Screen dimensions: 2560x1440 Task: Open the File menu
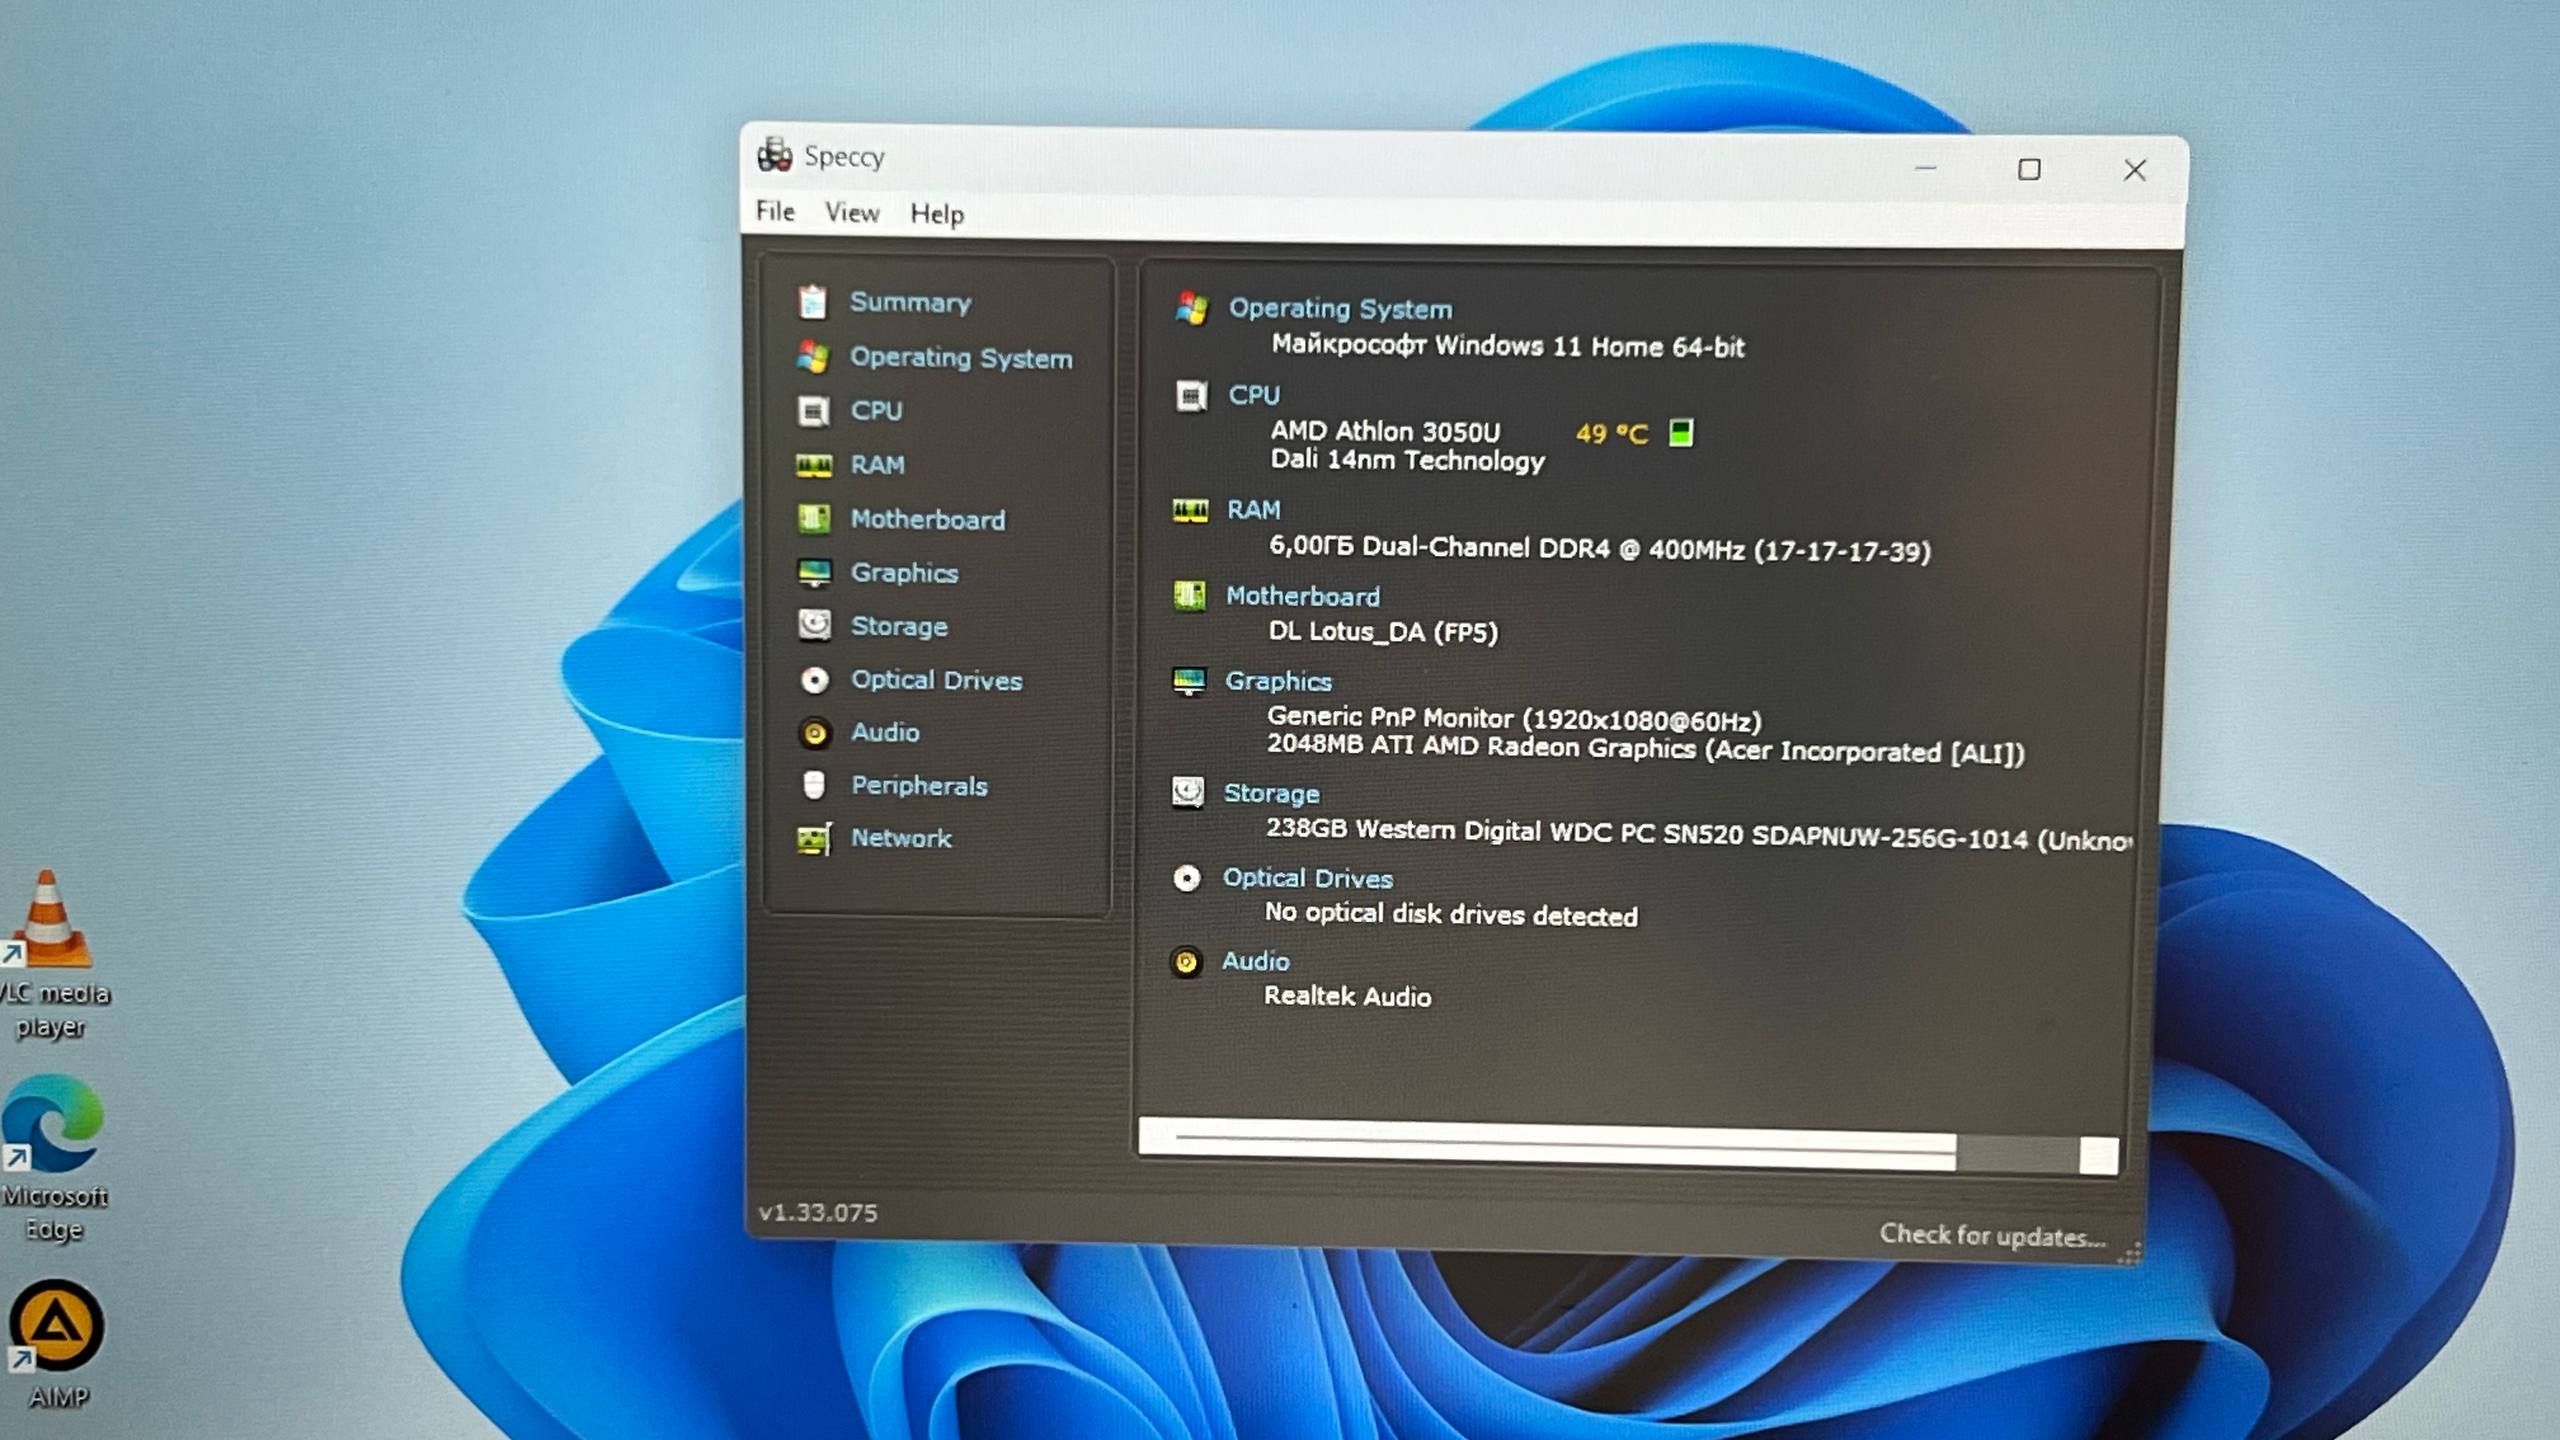(775, 211)
